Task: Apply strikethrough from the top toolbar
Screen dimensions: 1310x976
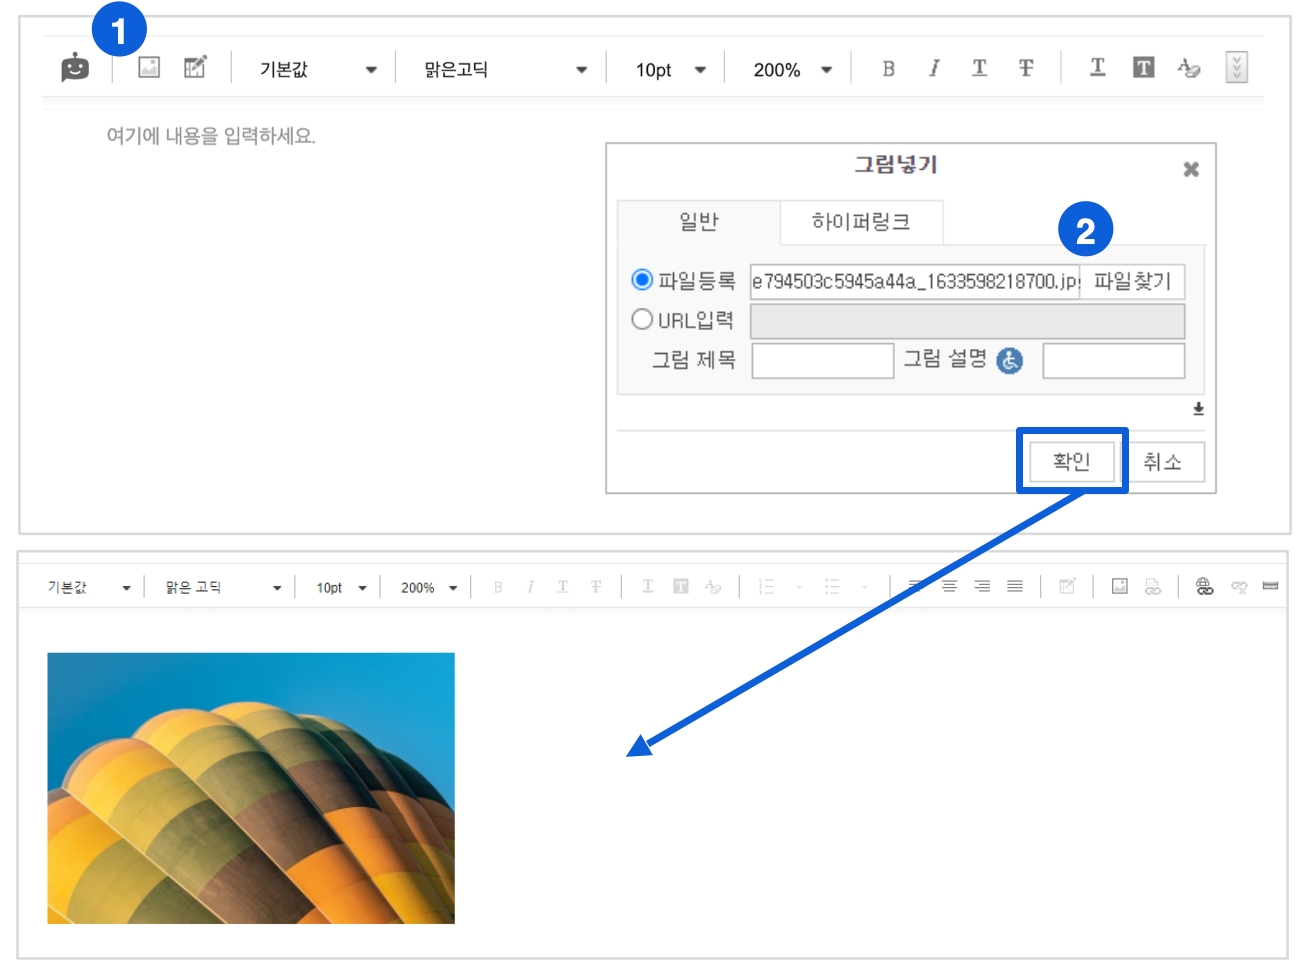Action: coord(1026,68)
